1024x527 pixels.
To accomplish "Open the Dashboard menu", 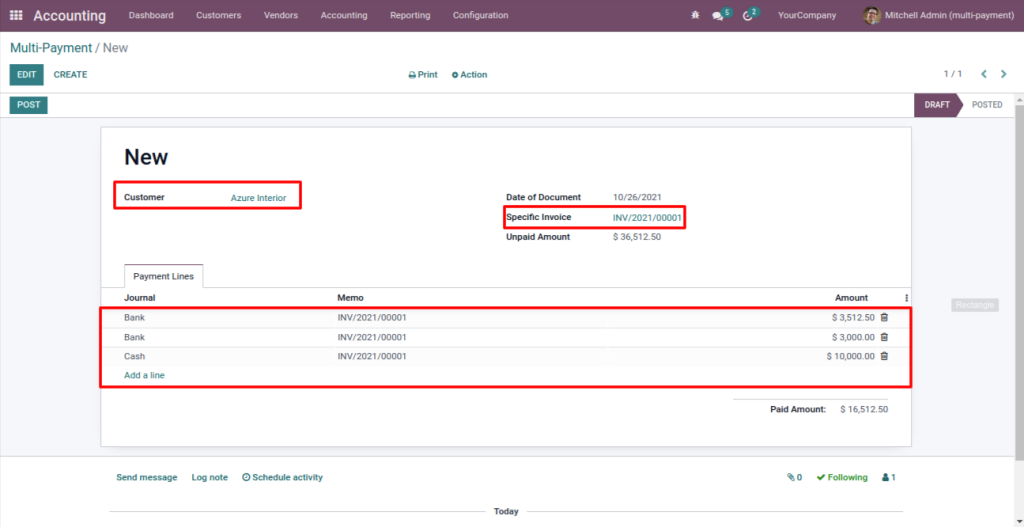I will pos(151,15).
